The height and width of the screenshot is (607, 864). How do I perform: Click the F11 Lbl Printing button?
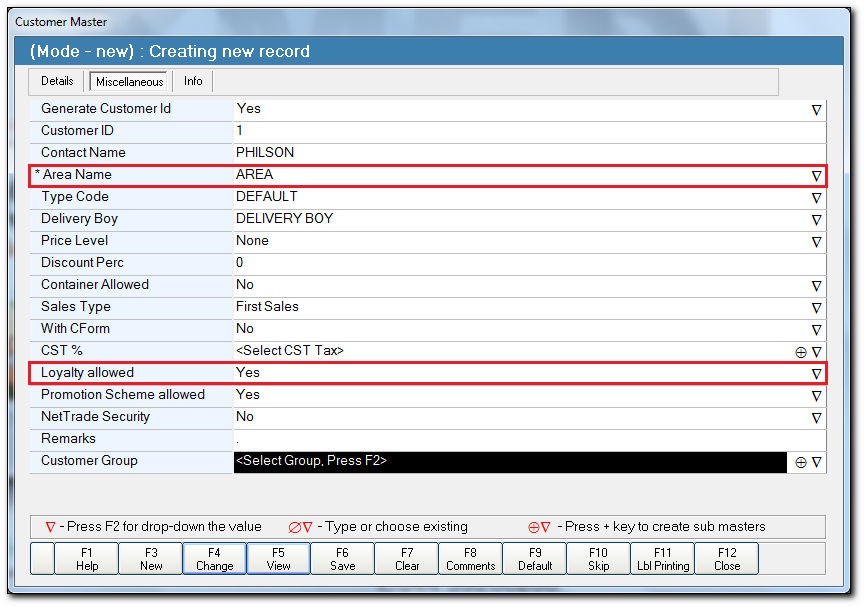coord(663,559)
